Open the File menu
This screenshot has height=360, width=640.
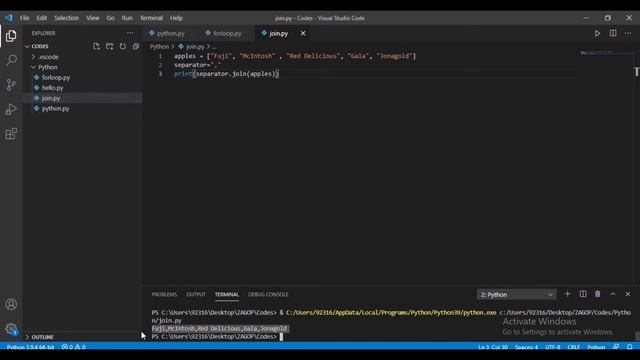point(24,18)
